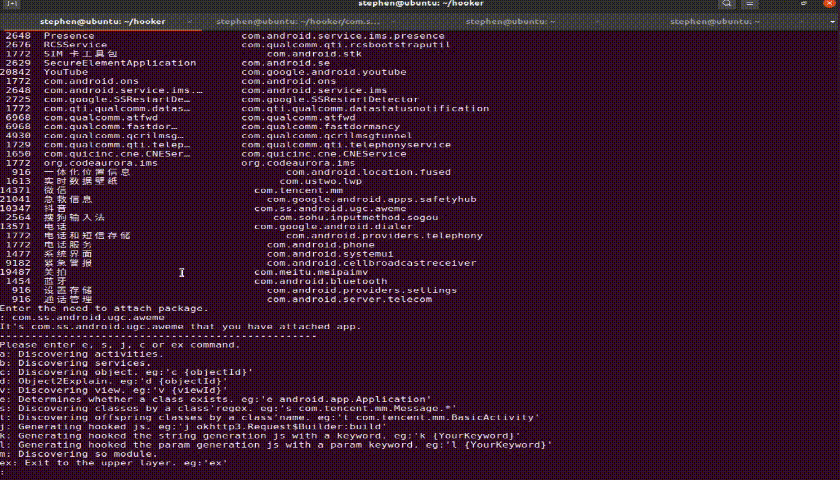Screen dimensions: 840x480
Task: Switch to the ~/hooker/com.s... terminal tab
Action: [298, 22]
